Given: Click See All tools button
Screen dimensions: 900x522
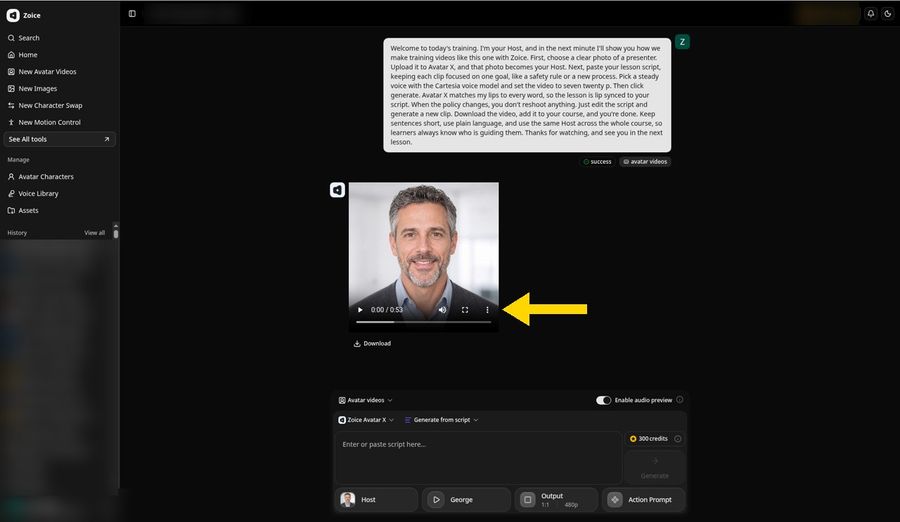Looking at the screenshot, I should [x=59, y=139].
